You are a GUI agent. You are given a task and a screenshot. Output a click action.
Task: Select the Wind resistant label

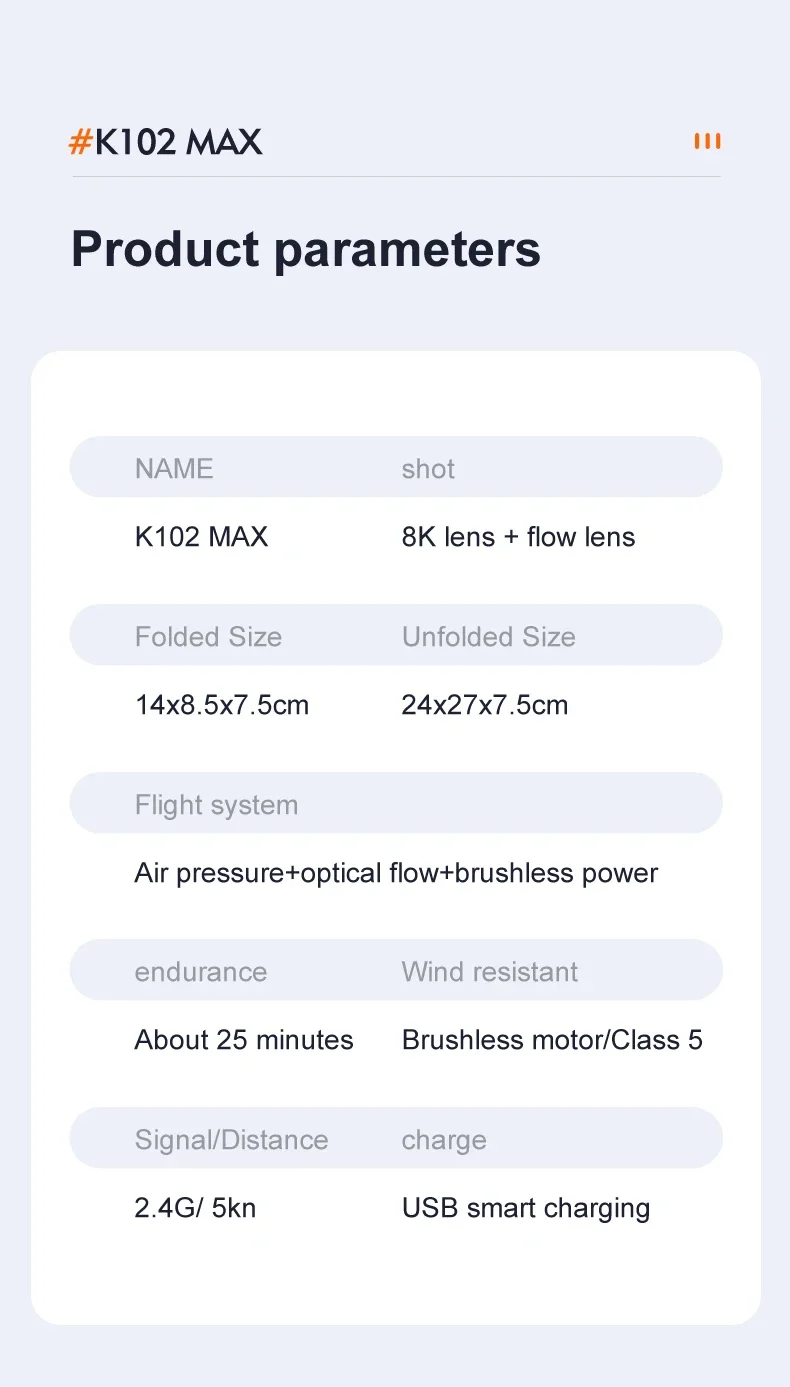489,972
